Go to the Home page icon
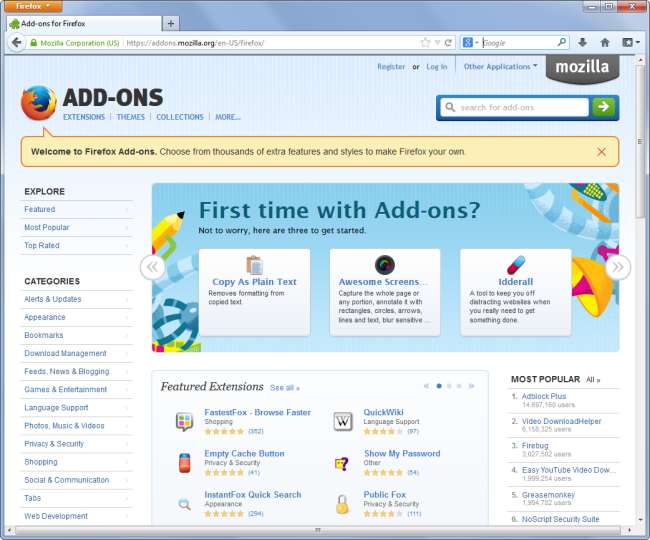Screen dimensions: 650x540 [605, 42]
